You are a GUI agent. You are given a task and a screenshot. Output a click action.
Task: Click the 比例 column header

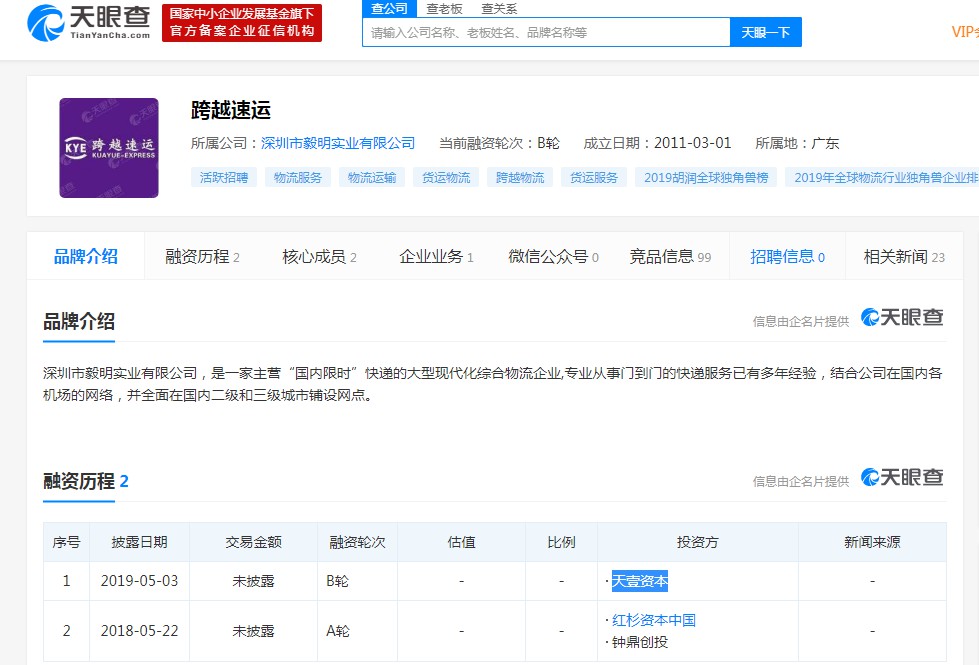561,542
